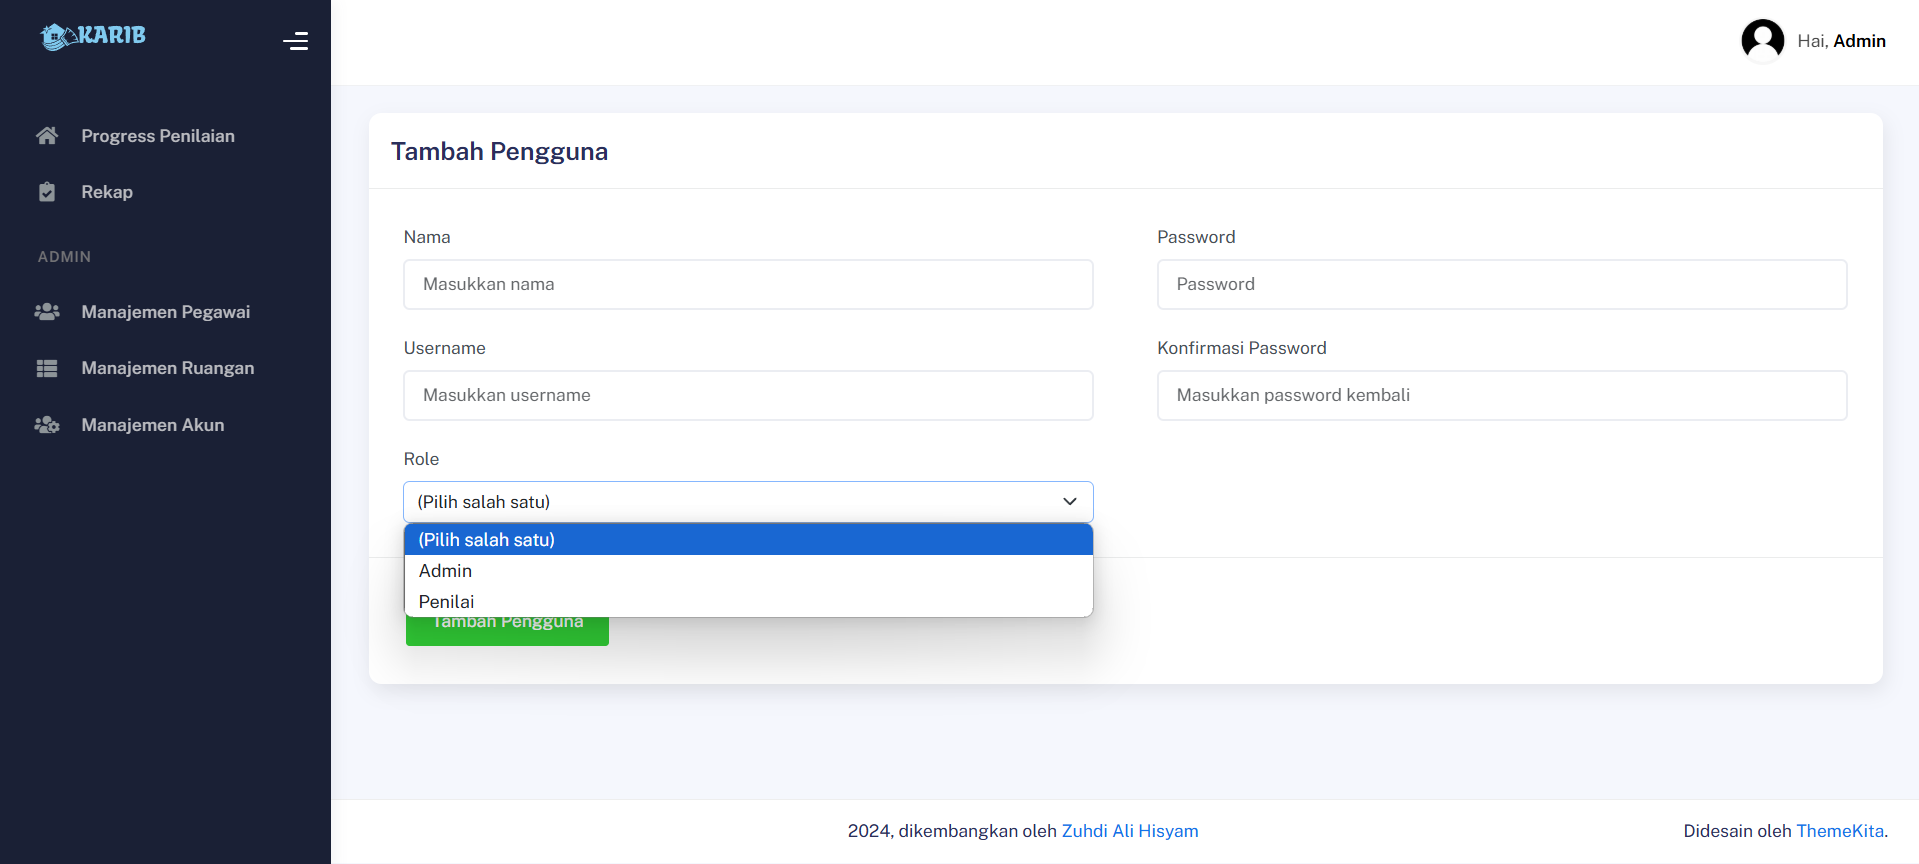
Task: Click the users-cog icon beside Manajemen Akun
Action: (x=47, y=425)
